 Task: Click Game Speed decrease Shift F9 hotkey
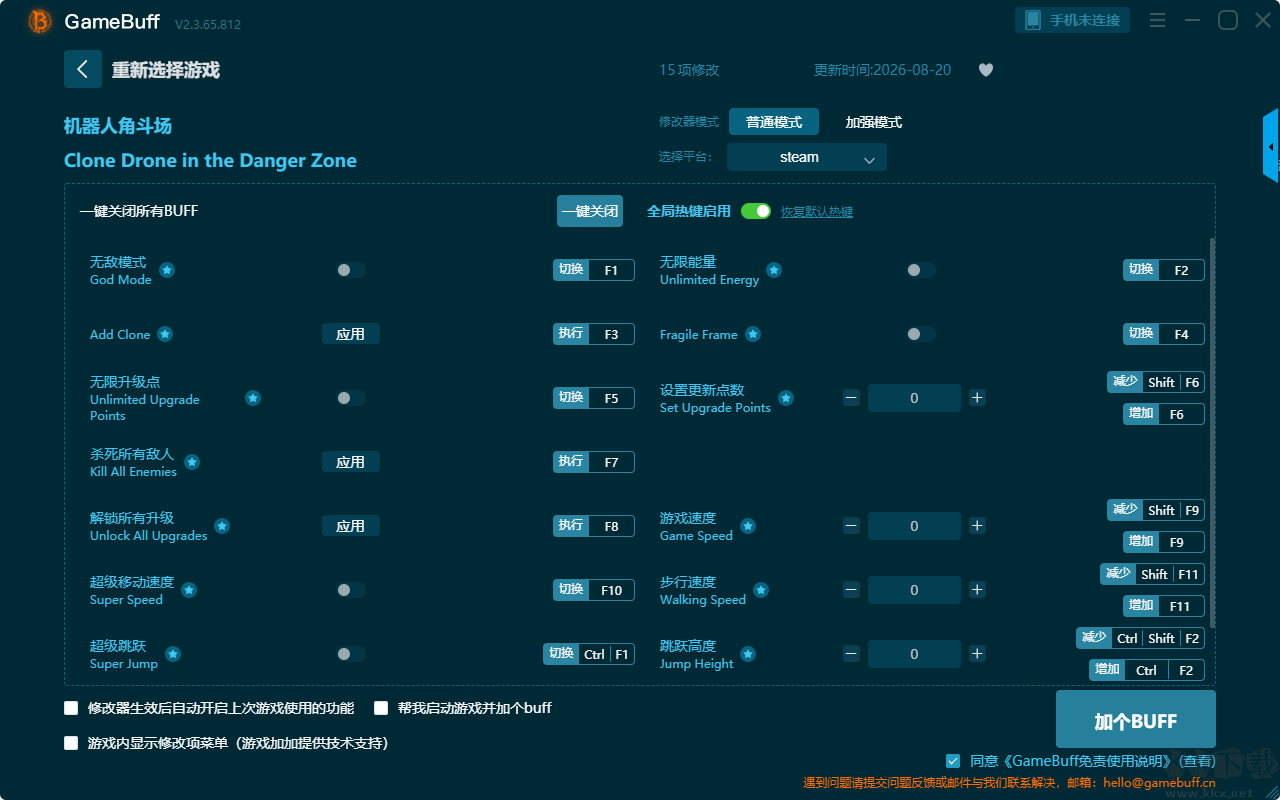tap(1156, 510)
